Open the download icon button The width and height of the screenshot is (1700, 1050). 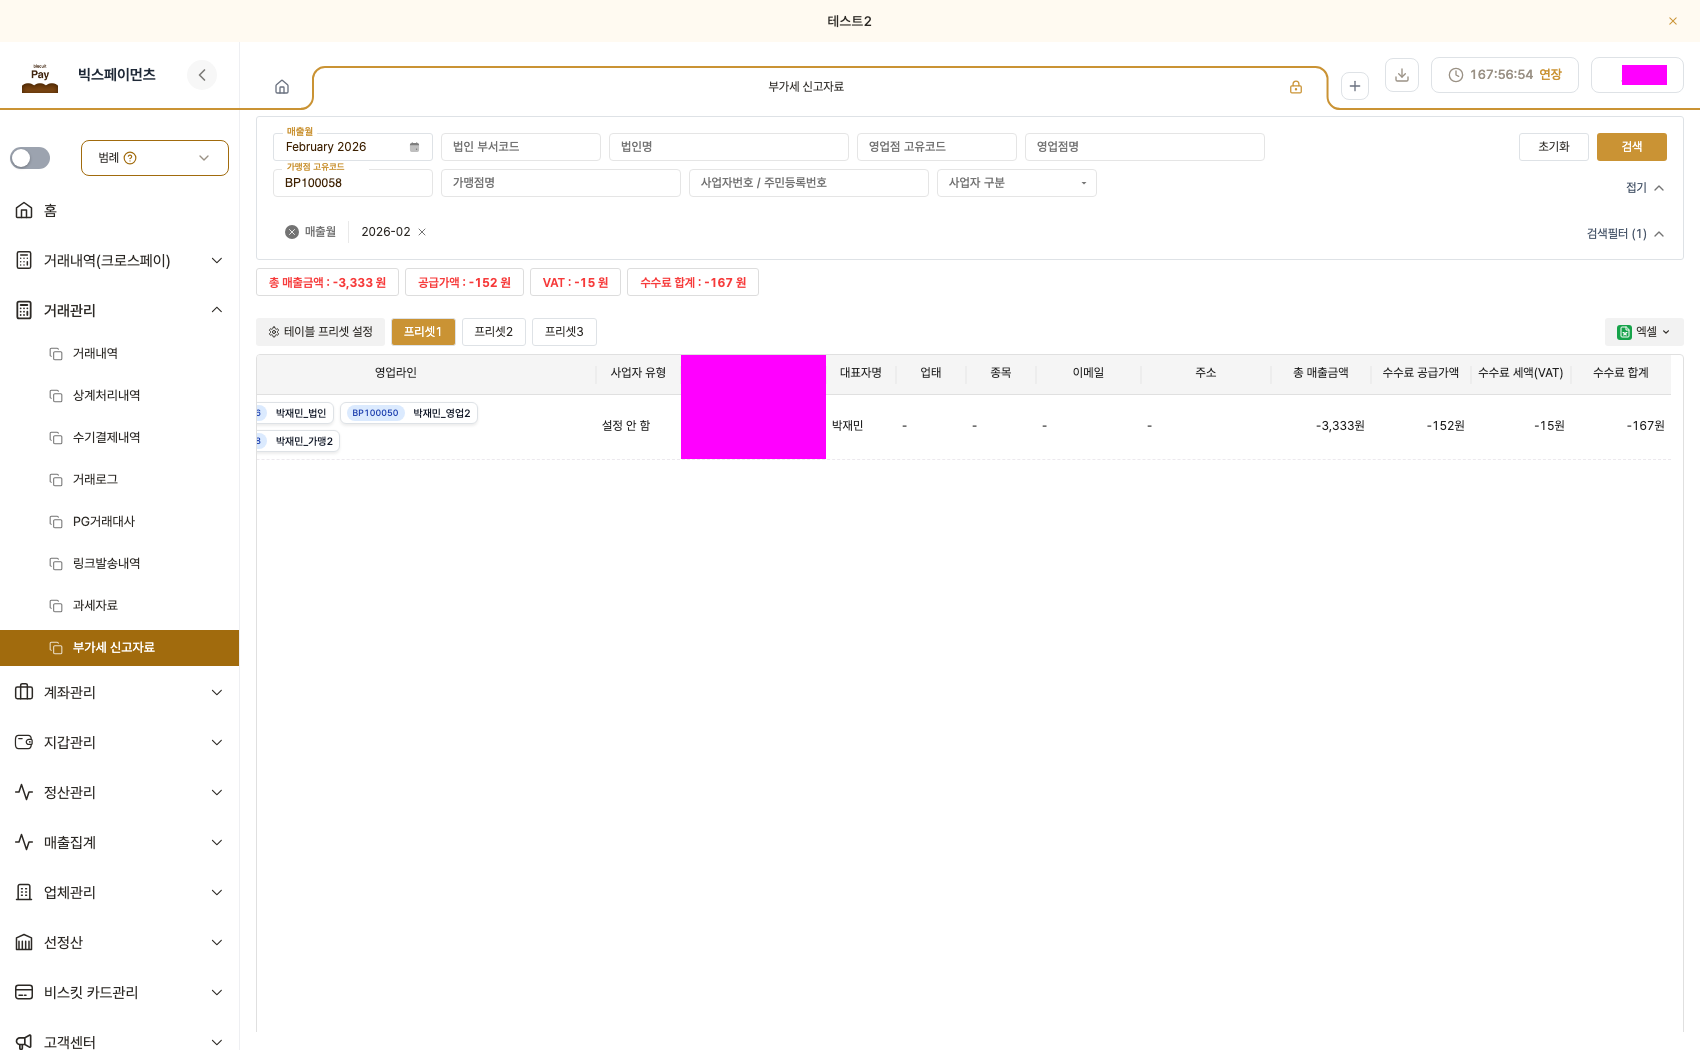pyautogui.click(x=1402, y=75)
